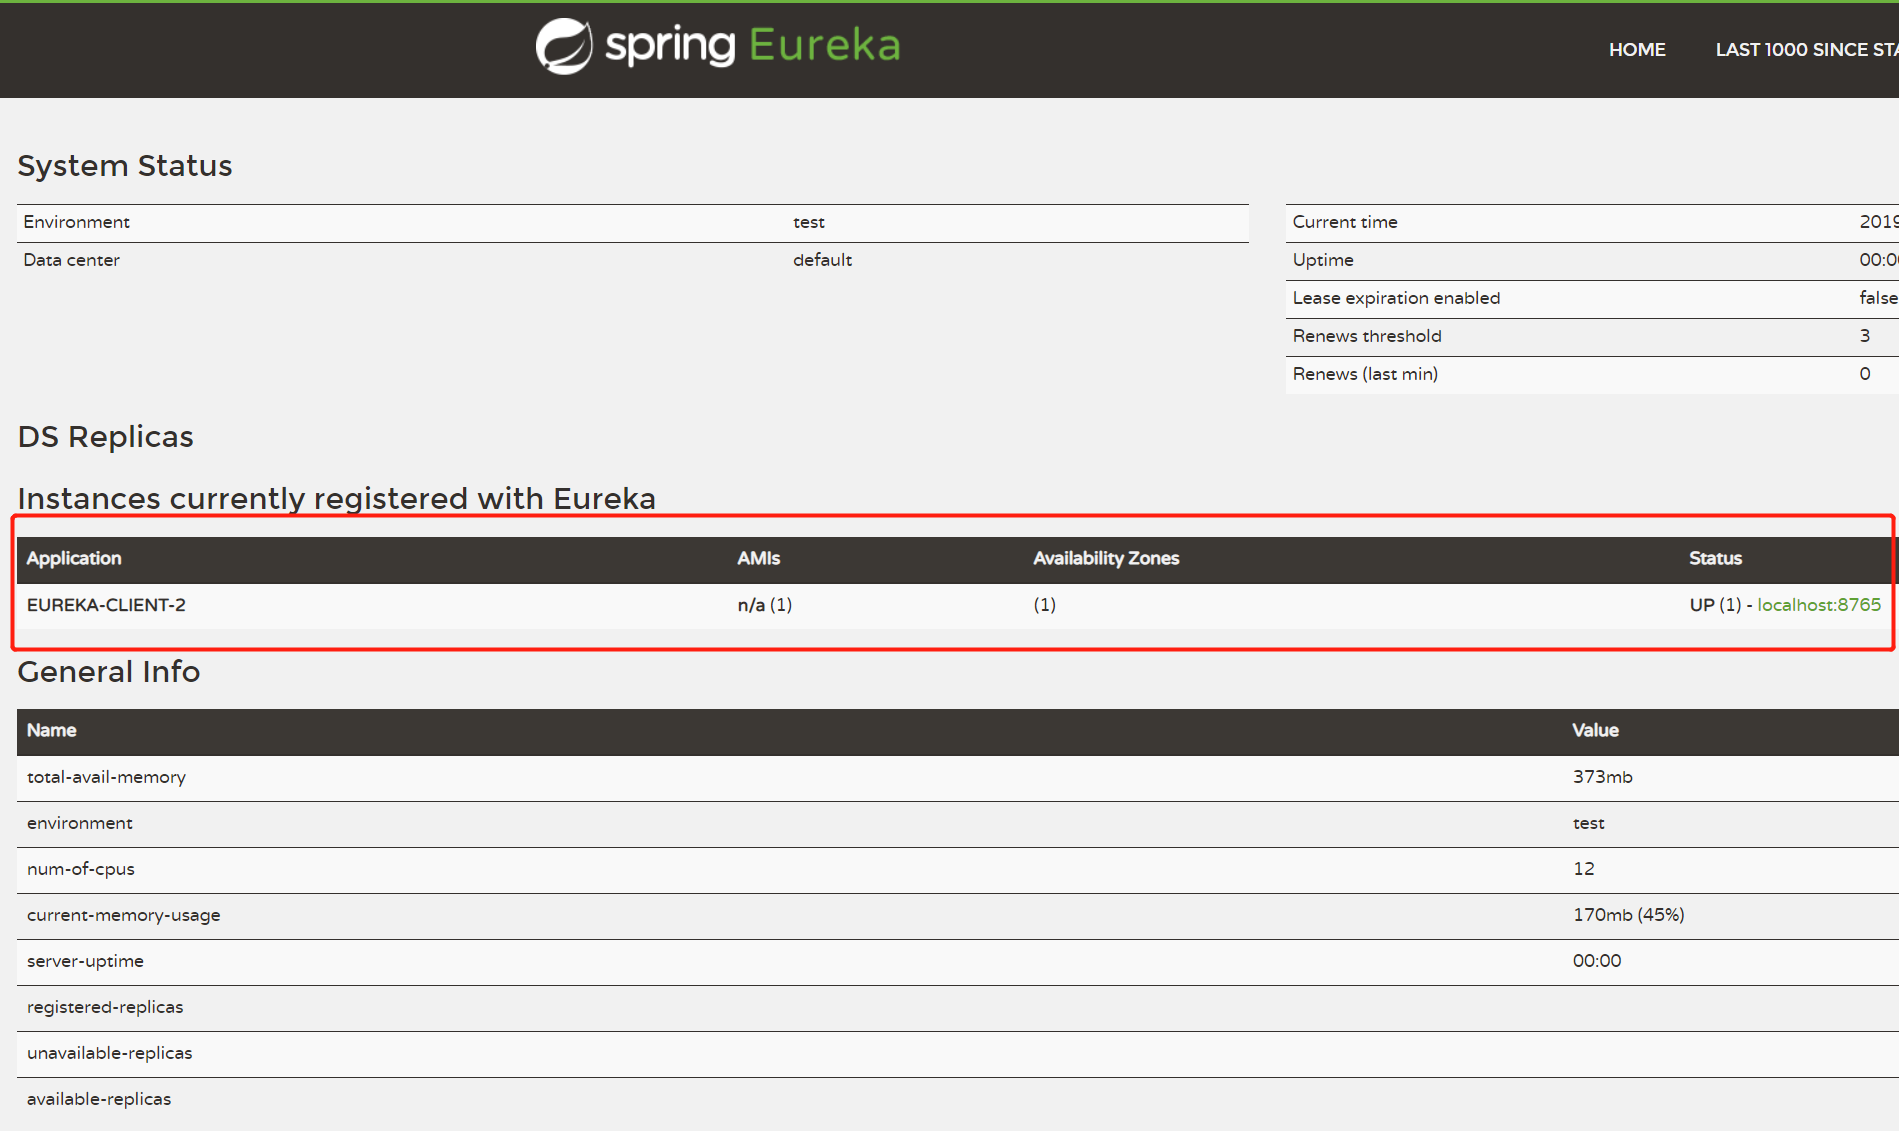Click the Application column header

pos(74,558)
